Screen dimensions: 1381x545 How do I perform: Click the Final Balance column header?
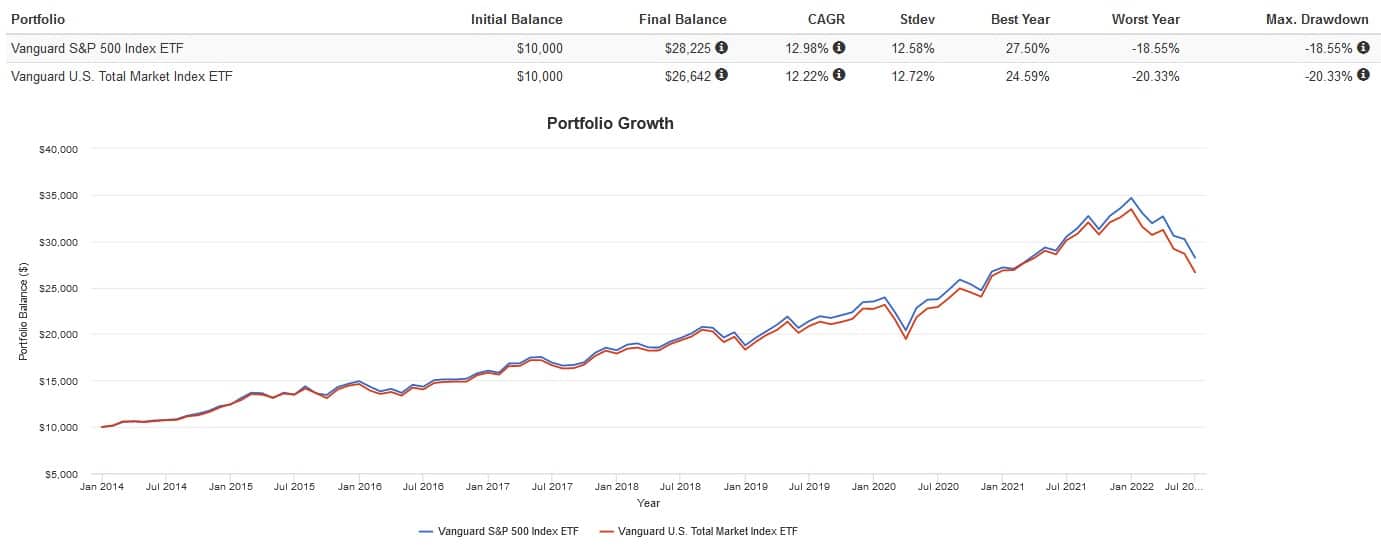(x=682, y=19)
